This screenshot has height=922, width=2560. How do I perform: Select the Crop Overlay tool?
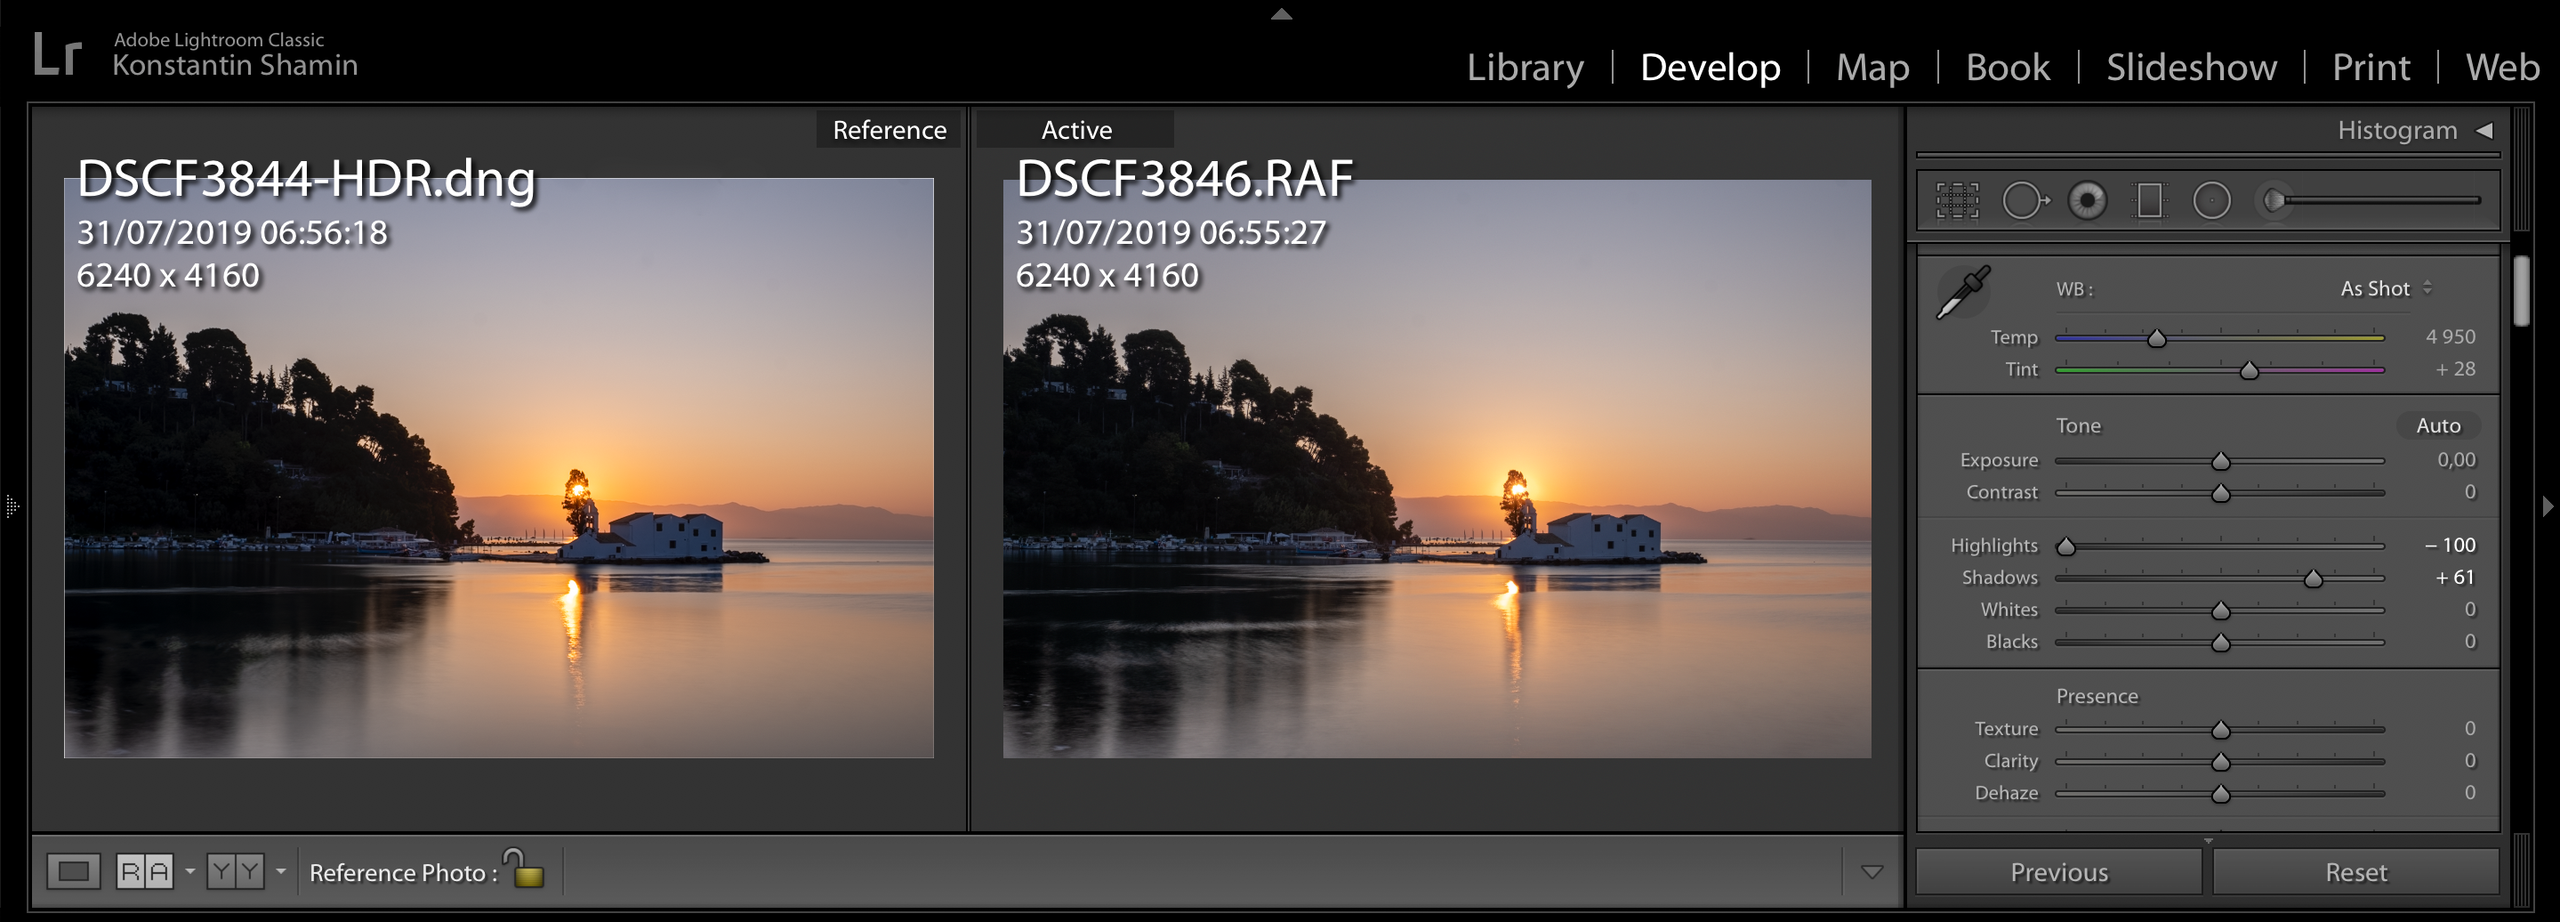tap(1957, 201)
